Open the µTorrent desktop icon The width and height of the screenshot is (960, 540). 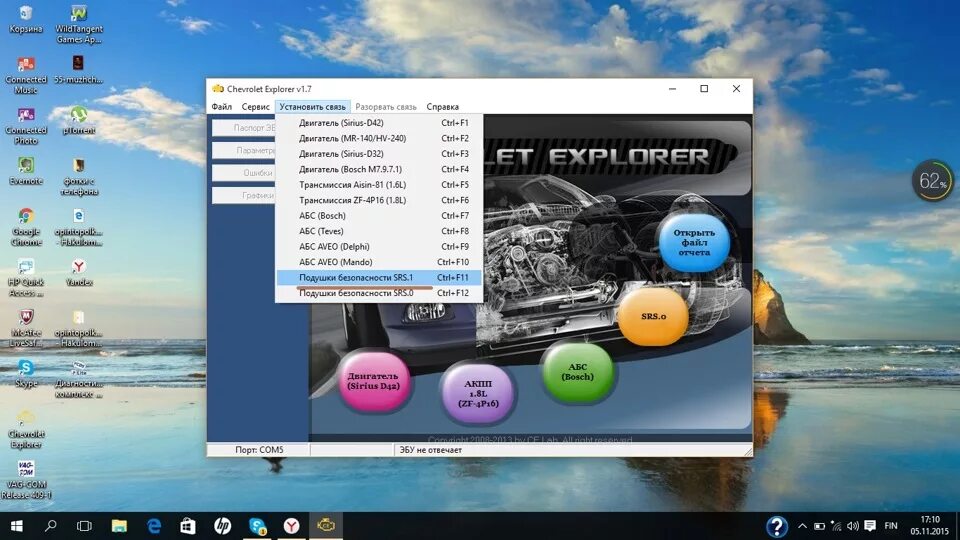[x=78, y=121]
